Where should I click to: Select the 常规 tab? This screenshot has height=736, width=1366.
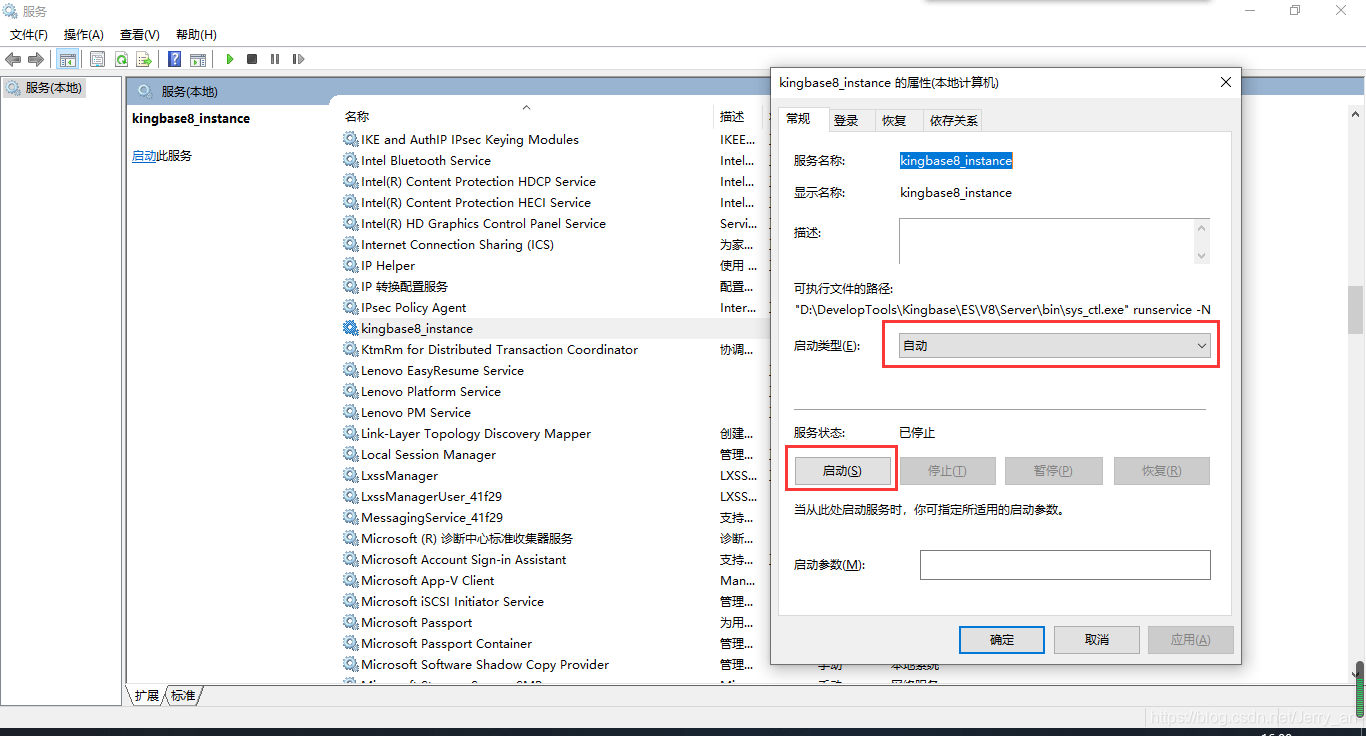(798, 119)
